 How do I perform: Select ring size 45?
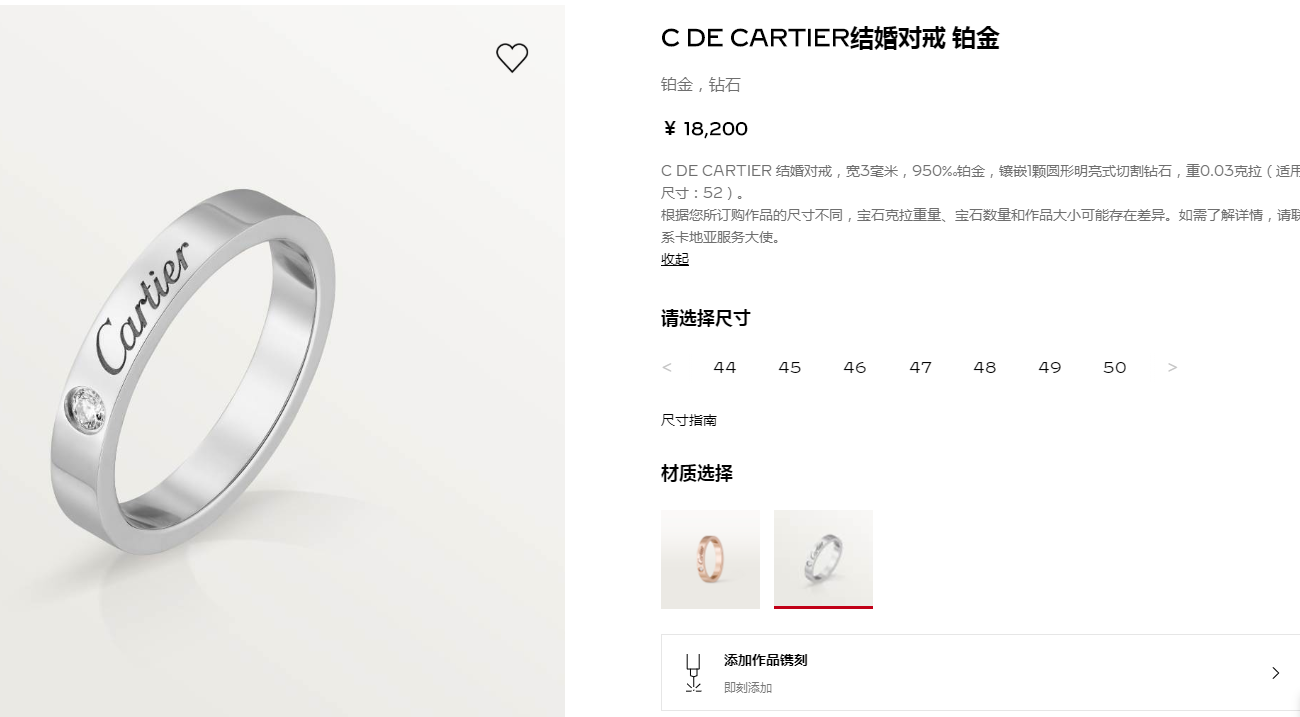[x=790, y=367]
